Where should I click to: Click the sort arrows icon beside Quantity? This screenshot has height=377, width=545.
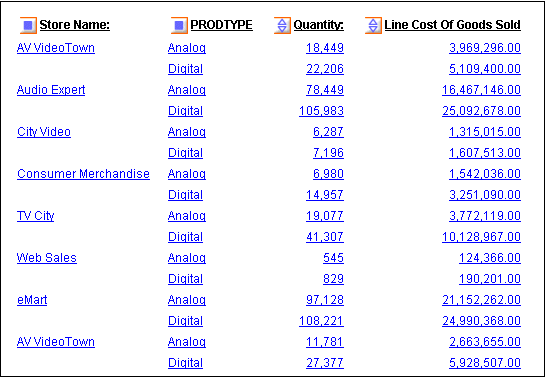click(282, 25)
